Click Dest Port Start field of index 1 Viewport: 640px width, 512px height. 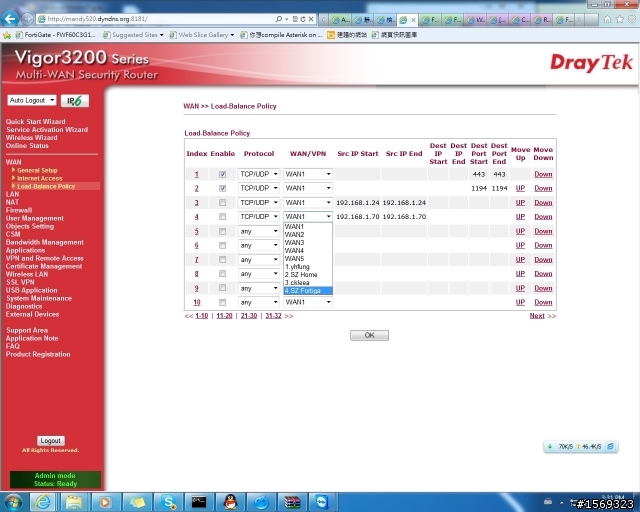pos(479,174)
